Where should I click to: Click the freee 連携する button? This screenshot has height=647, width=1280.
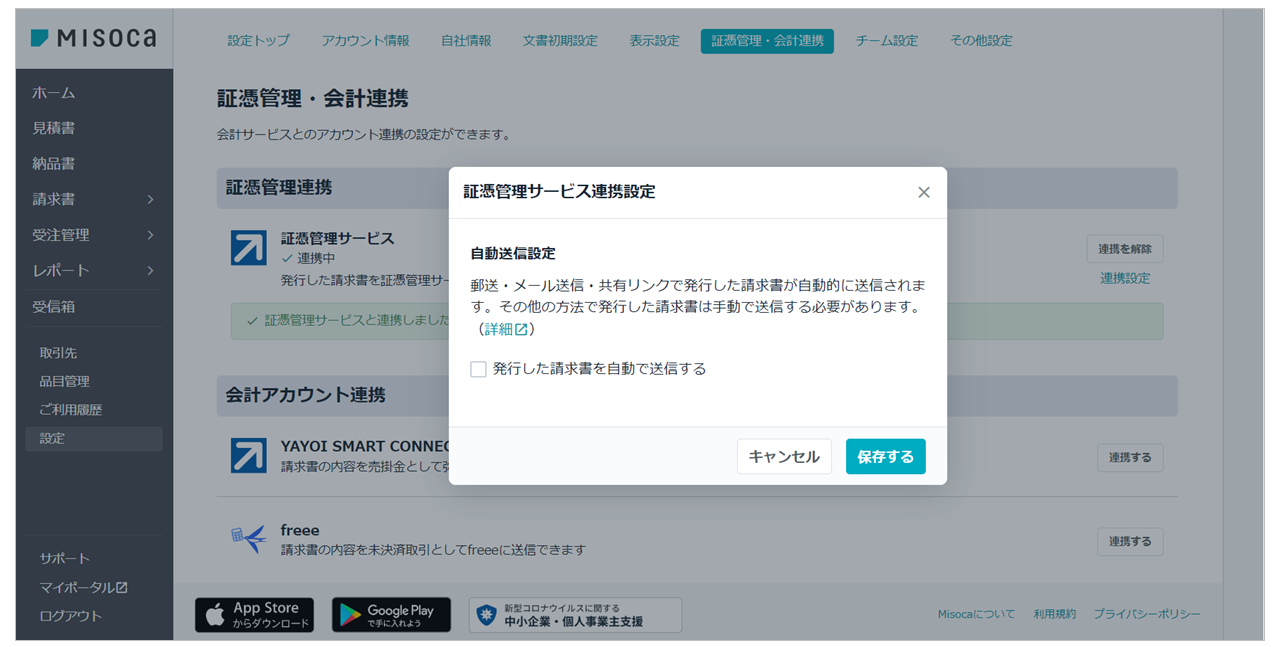click(x=1129, y=541)
